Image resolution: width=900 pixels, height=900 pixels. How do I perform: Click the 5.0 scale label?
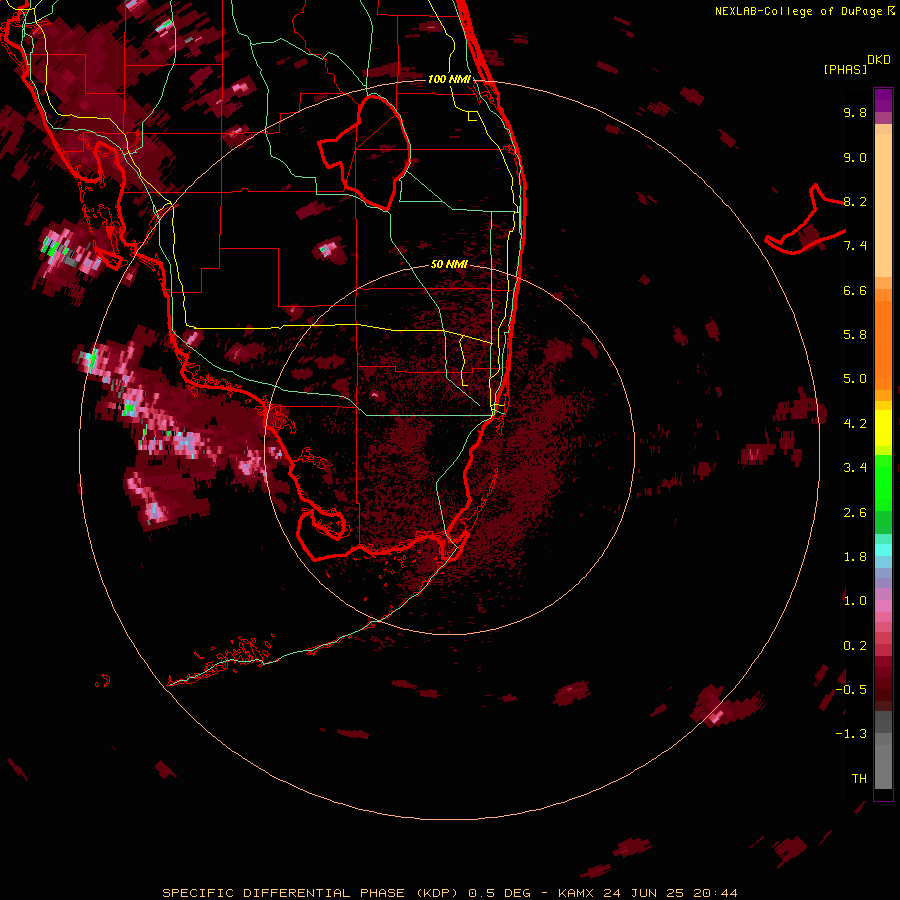point(855,379)
